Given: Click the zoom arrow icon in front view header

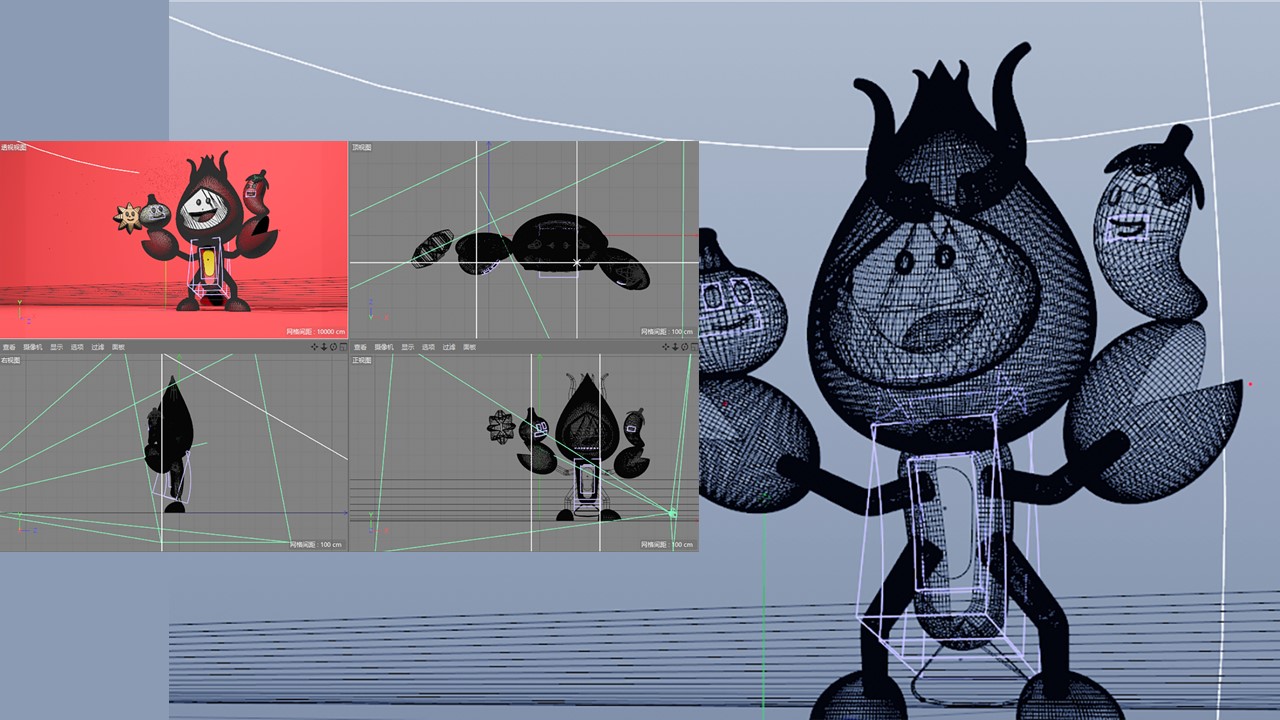Looking at the screenshot, I should point(675,347).
